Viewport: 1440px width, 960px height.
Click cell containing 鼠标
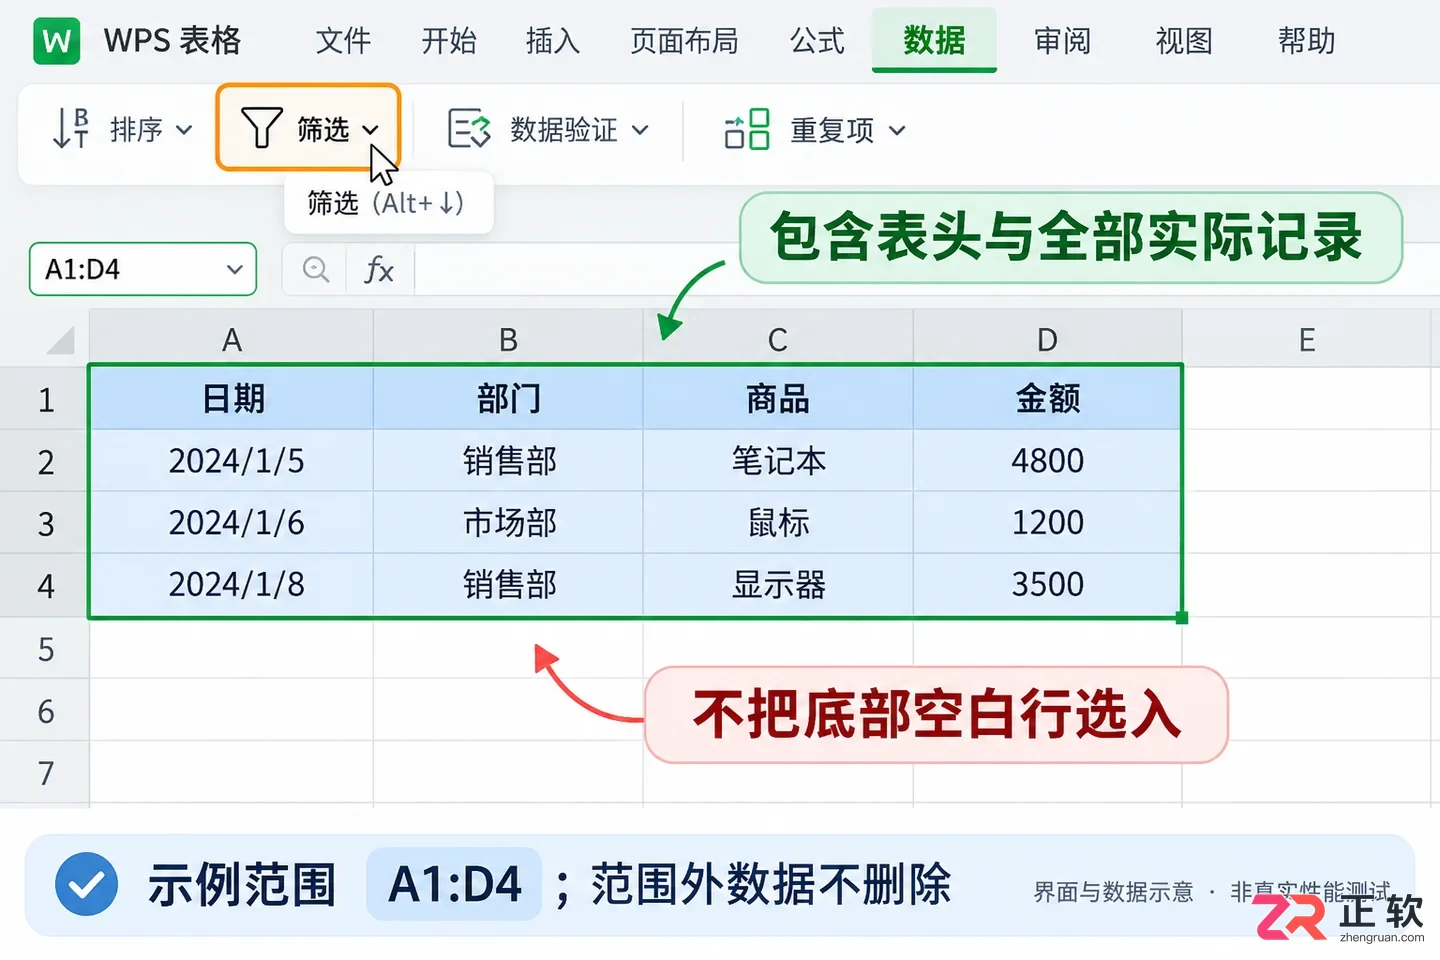click(x=778, y=523)
